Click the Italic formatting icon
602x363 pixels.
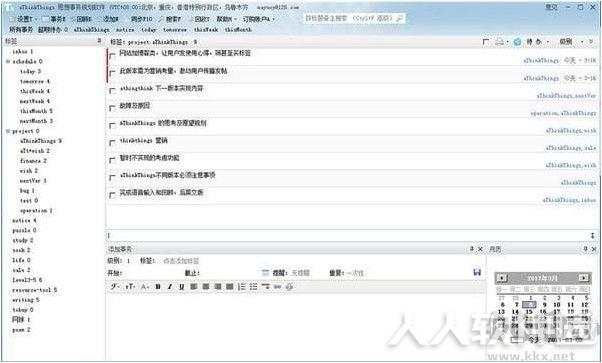[170, 287]
